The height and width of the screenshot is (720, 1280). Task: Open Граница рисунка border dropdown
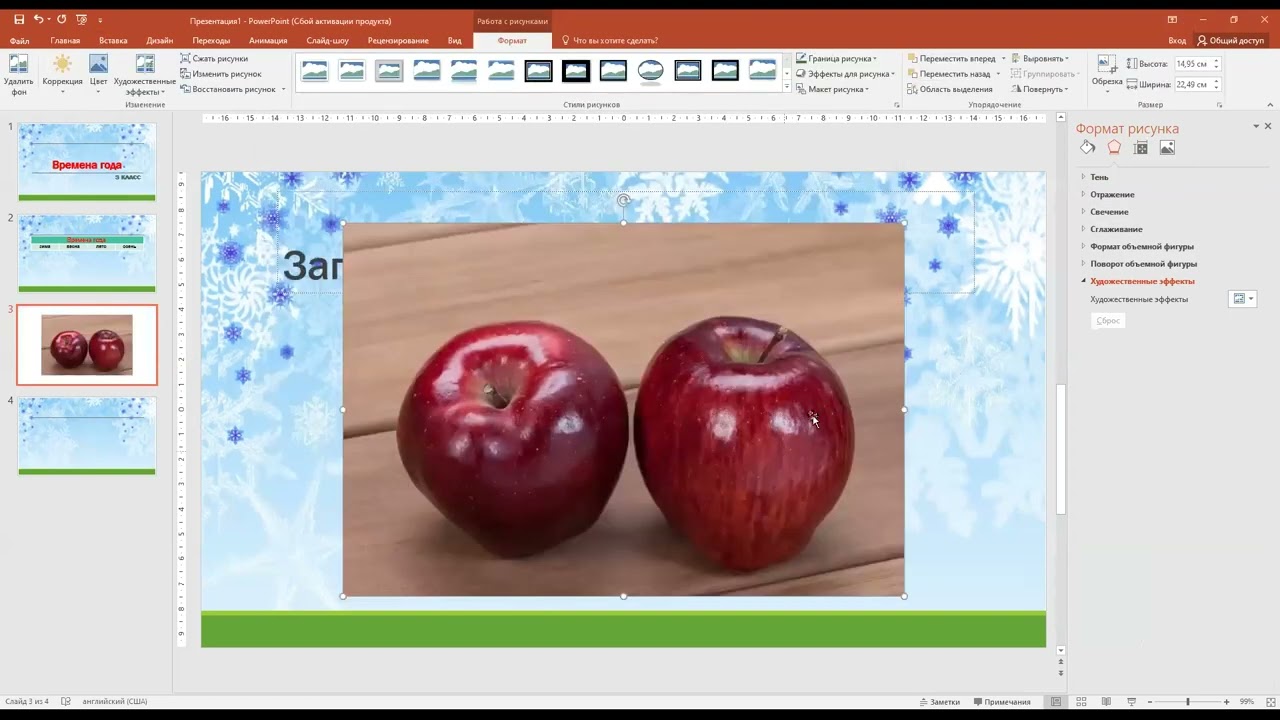coord(836,59)
